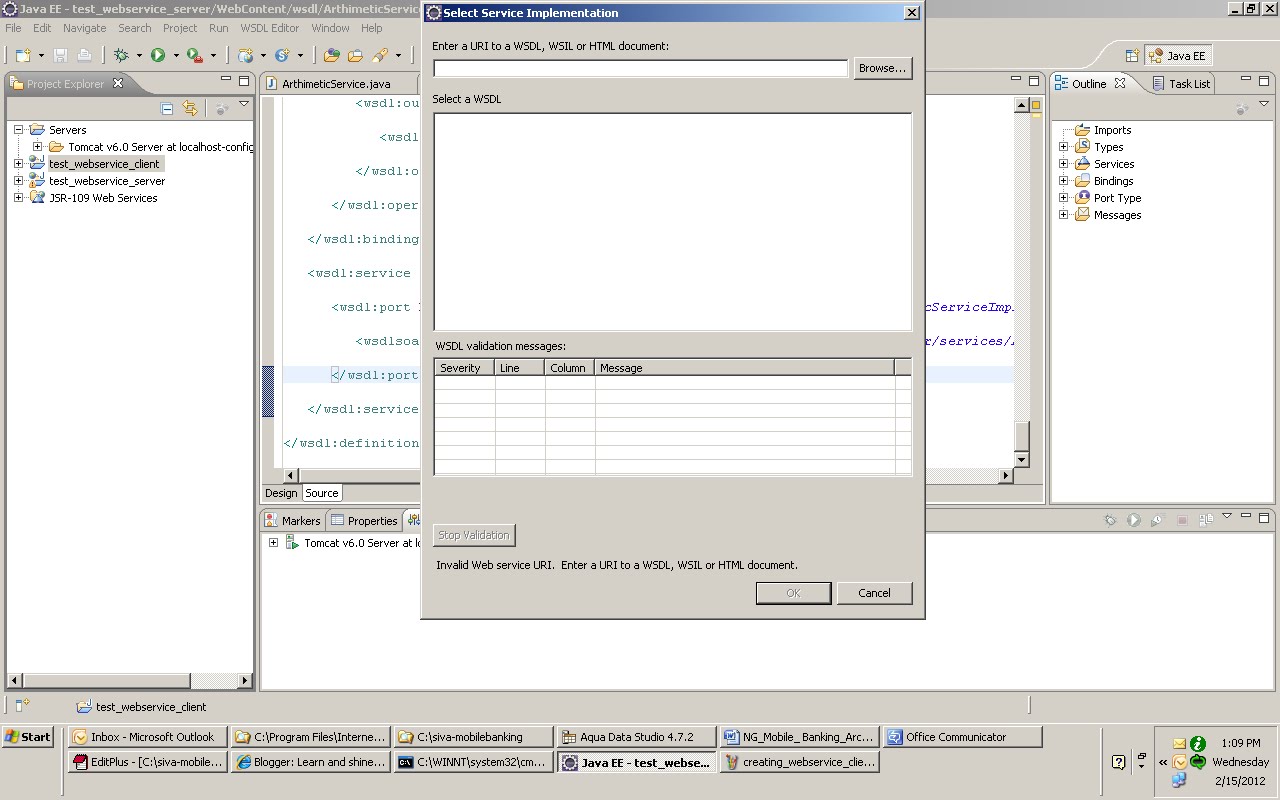Open the WSDL Editor menu

pyautogui.click(x=269, y=28)
